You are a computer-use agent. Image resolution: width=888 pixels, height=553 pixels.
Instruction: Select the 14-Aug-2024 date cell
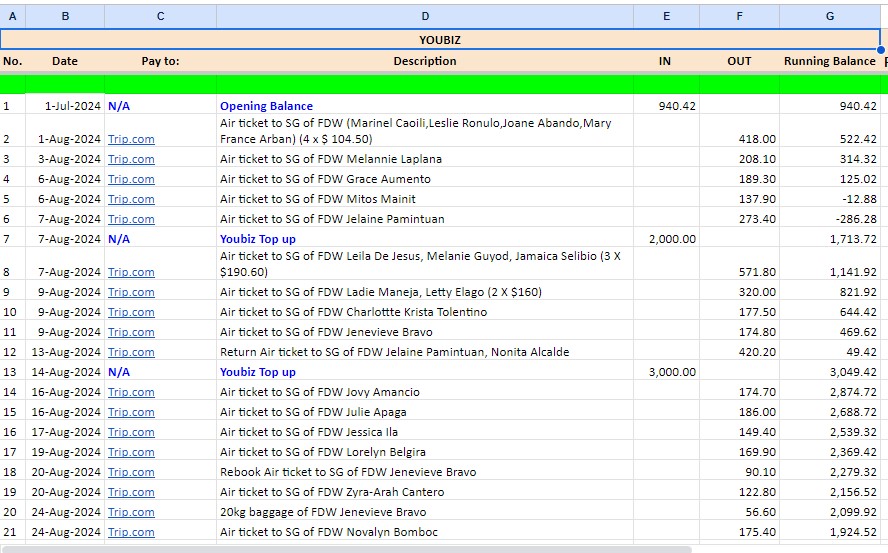(65, 372)
